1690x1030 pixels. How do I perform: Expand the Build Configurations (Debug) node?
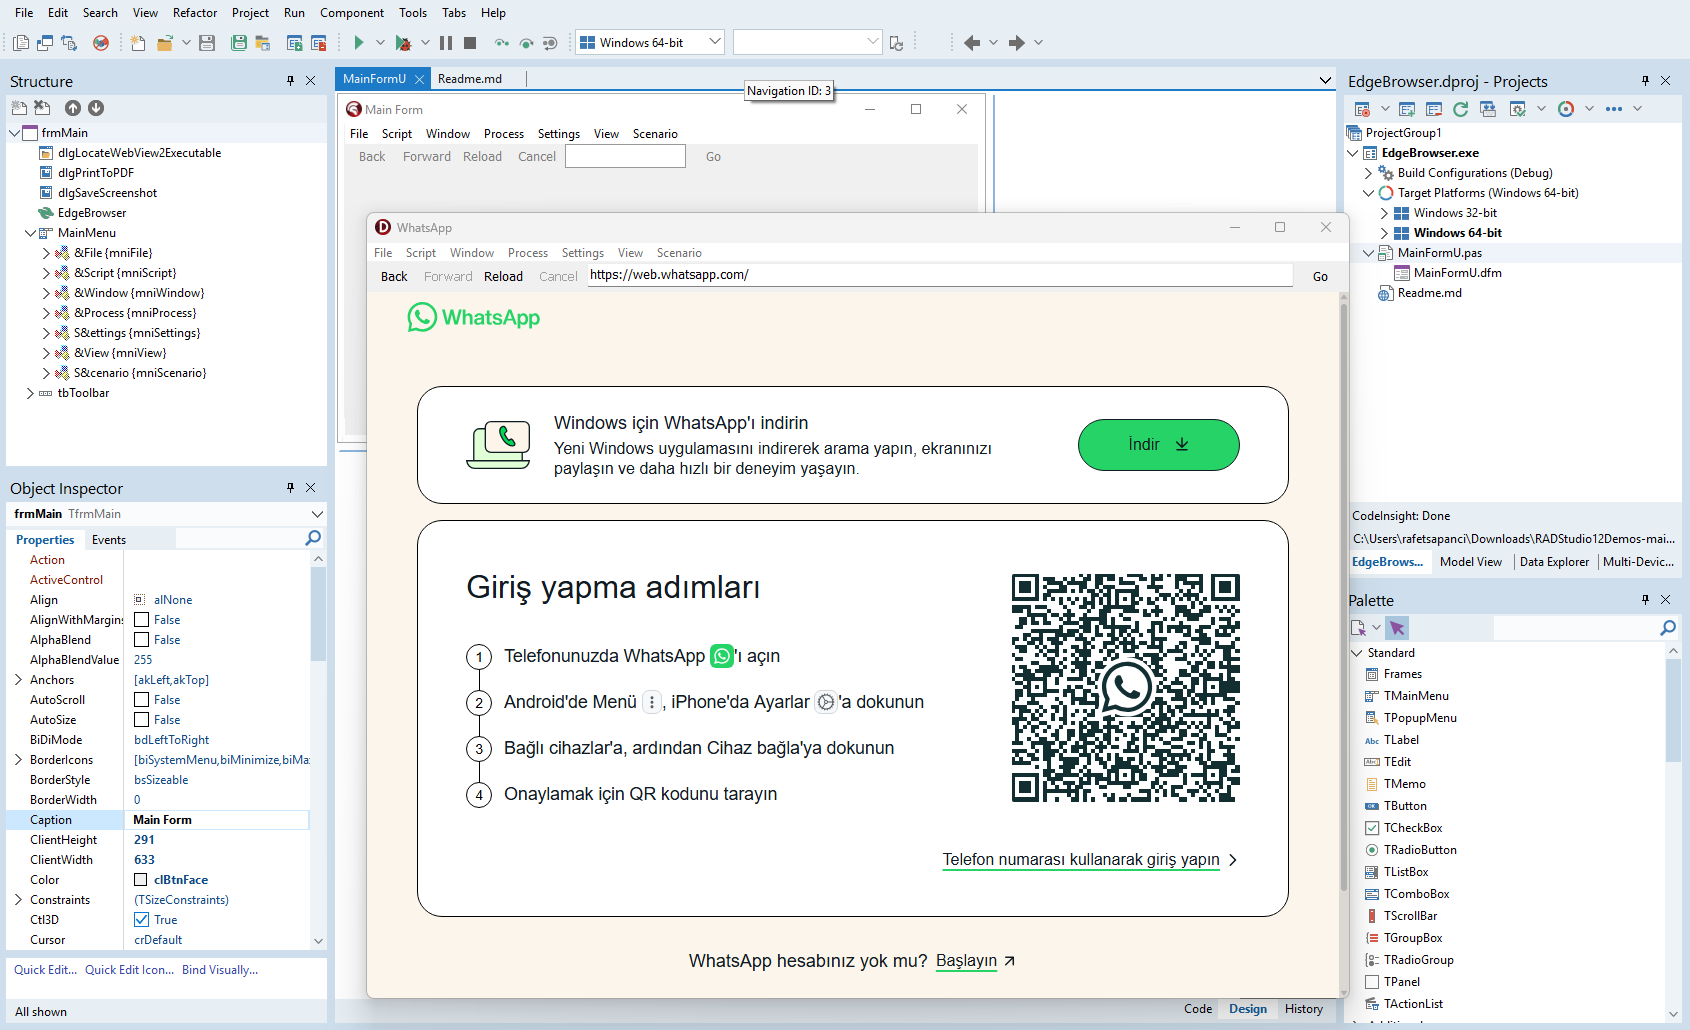click(1369, 173)
